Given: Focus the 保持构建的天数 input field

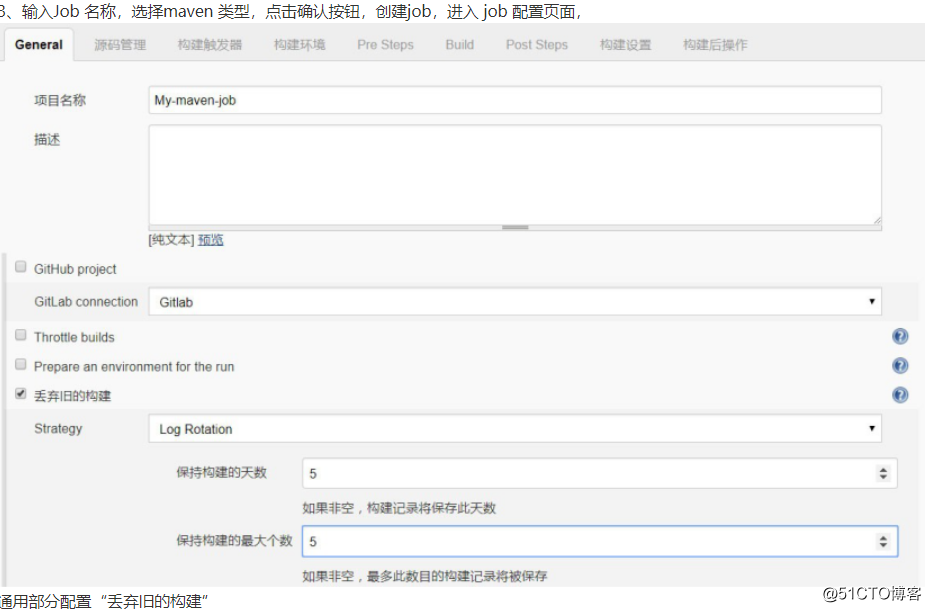Looking at the screenshot, I should tap(600, 473).
